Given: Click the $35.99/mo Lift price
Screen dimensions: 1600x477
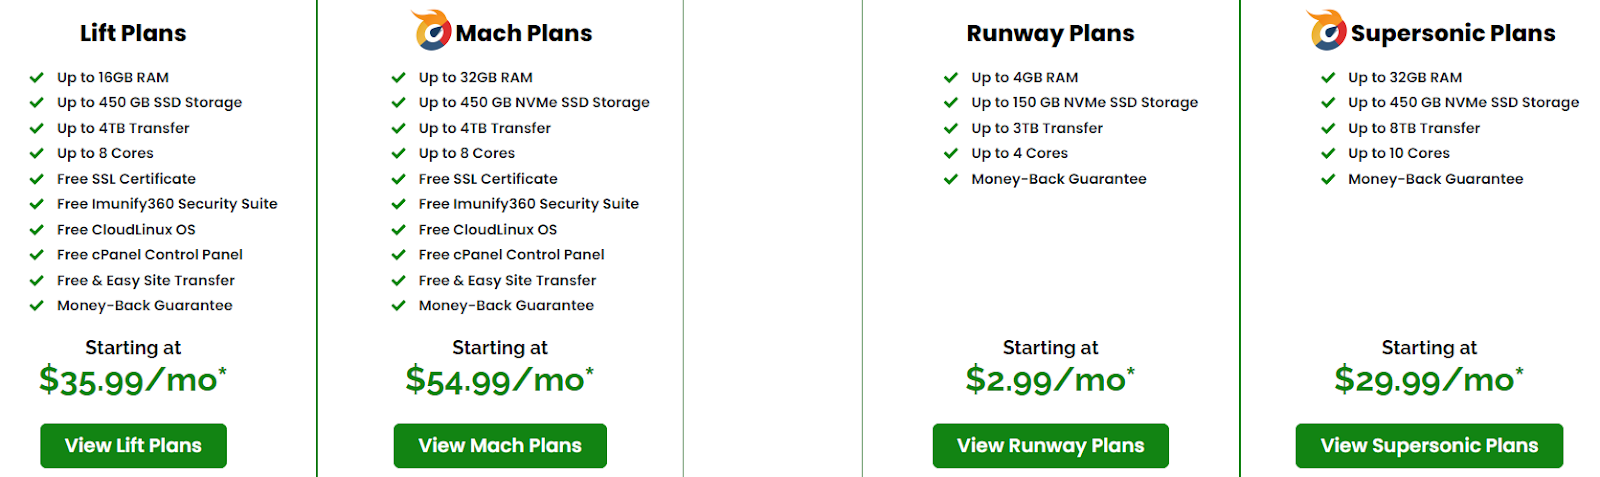Looking at the screenshot, I should 133,380.
